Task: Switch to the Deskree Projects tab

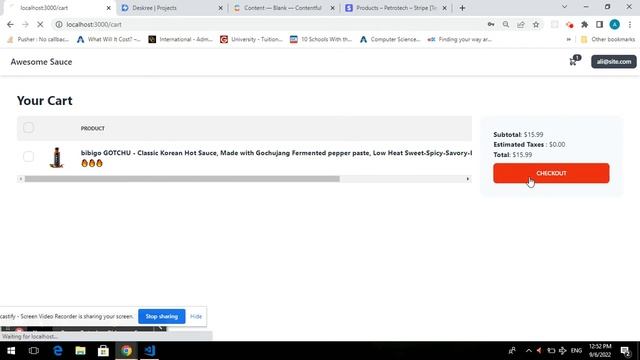Action: point(171,8)
